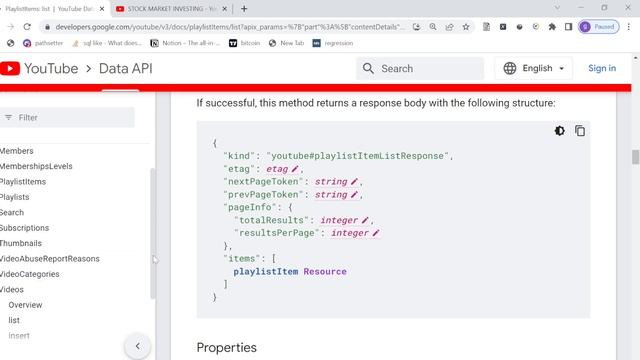Select the Properties heading text

pyautogui.click(x=227, y=347)
